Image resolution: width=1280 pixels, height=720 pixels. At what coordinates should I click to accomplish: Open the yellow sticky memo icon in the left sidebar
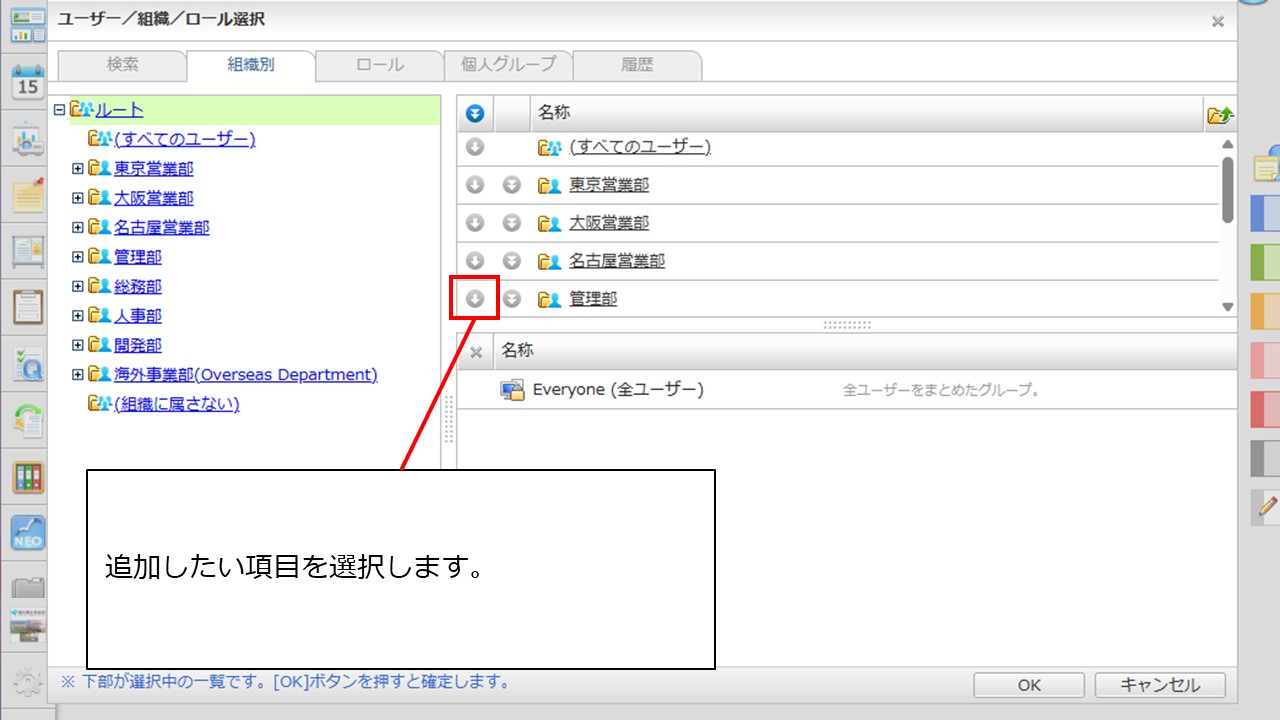pos(27,194)
